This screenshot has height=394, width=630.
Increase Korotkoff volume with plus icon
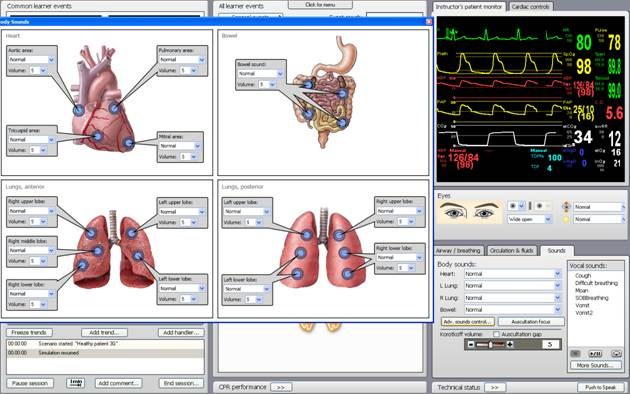click(510, 344)
